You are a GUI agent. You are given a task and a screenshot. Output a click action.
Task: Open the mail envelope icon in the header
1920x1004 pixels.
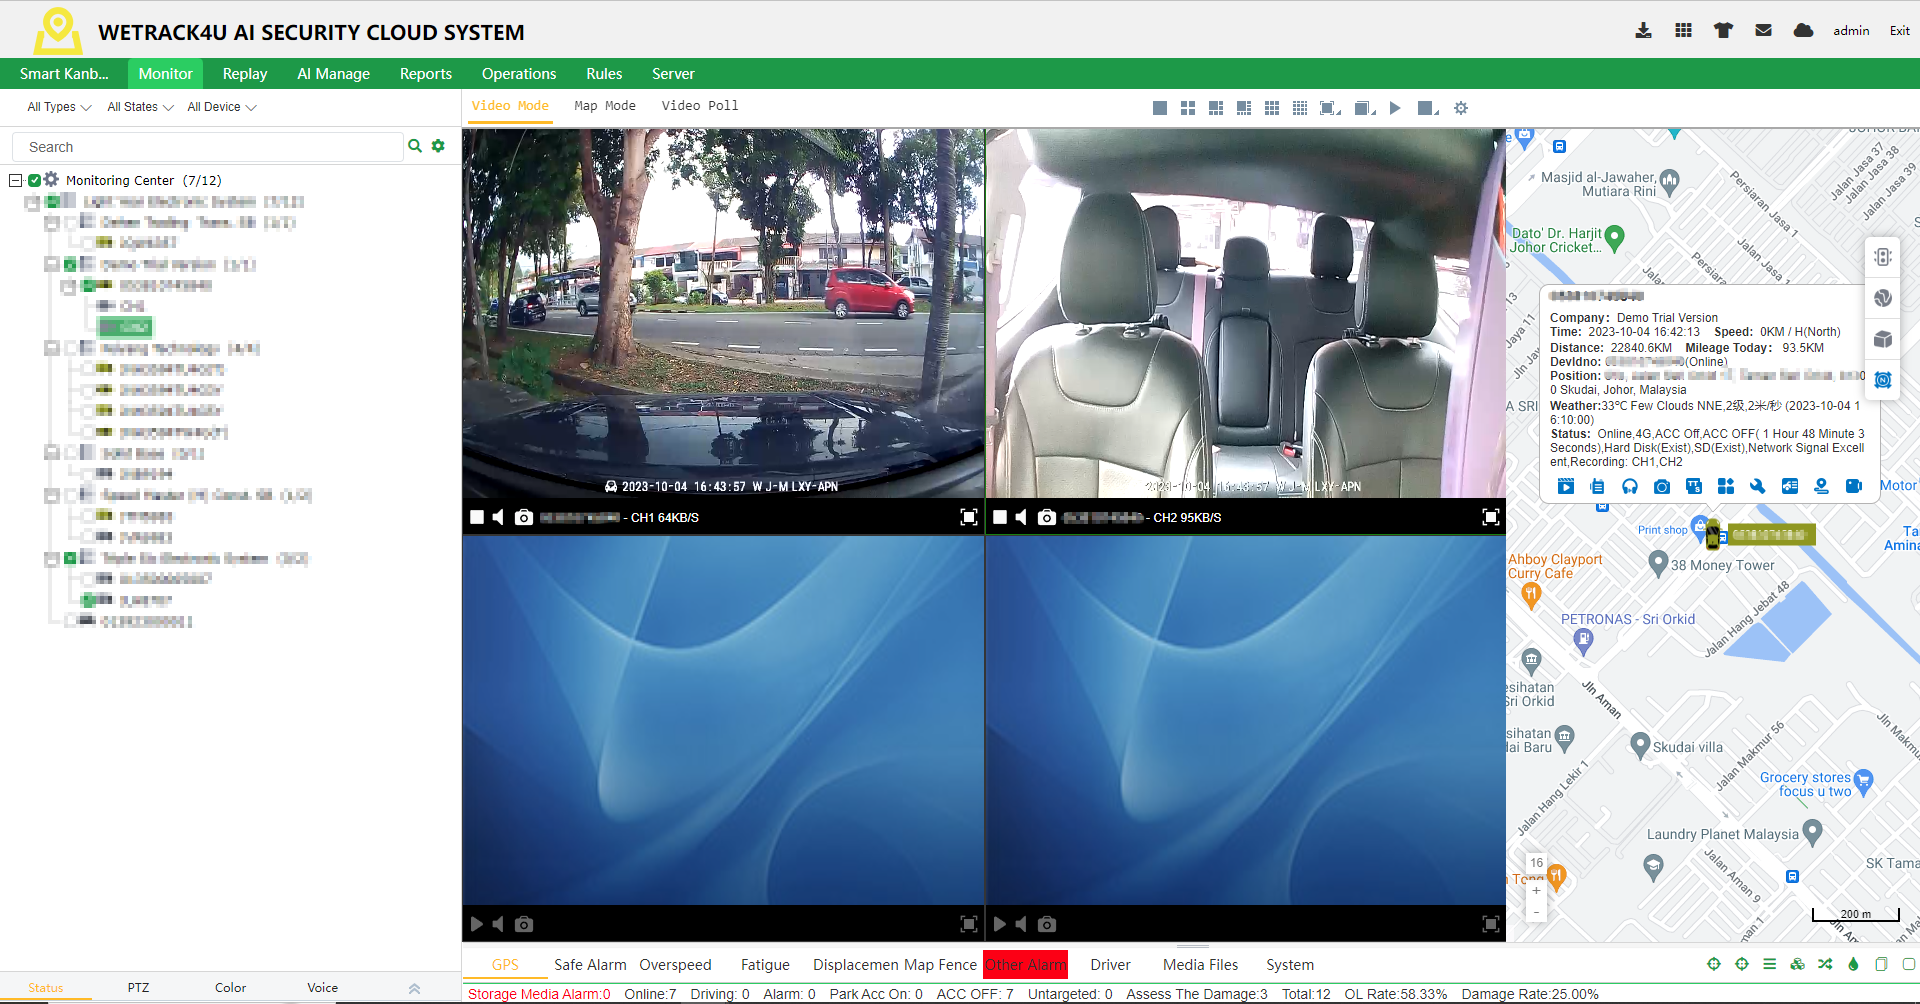tap(1763, 30)
